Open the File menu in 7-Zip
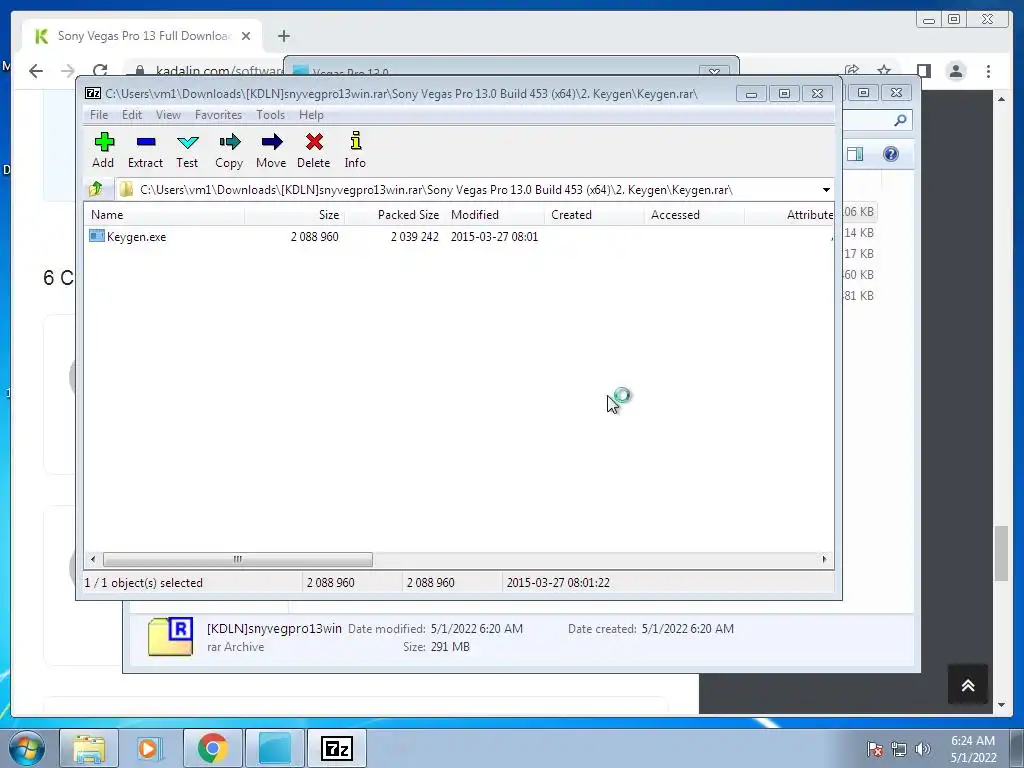This screenshot has width=1024, height=768. click(x=99, y=115)
